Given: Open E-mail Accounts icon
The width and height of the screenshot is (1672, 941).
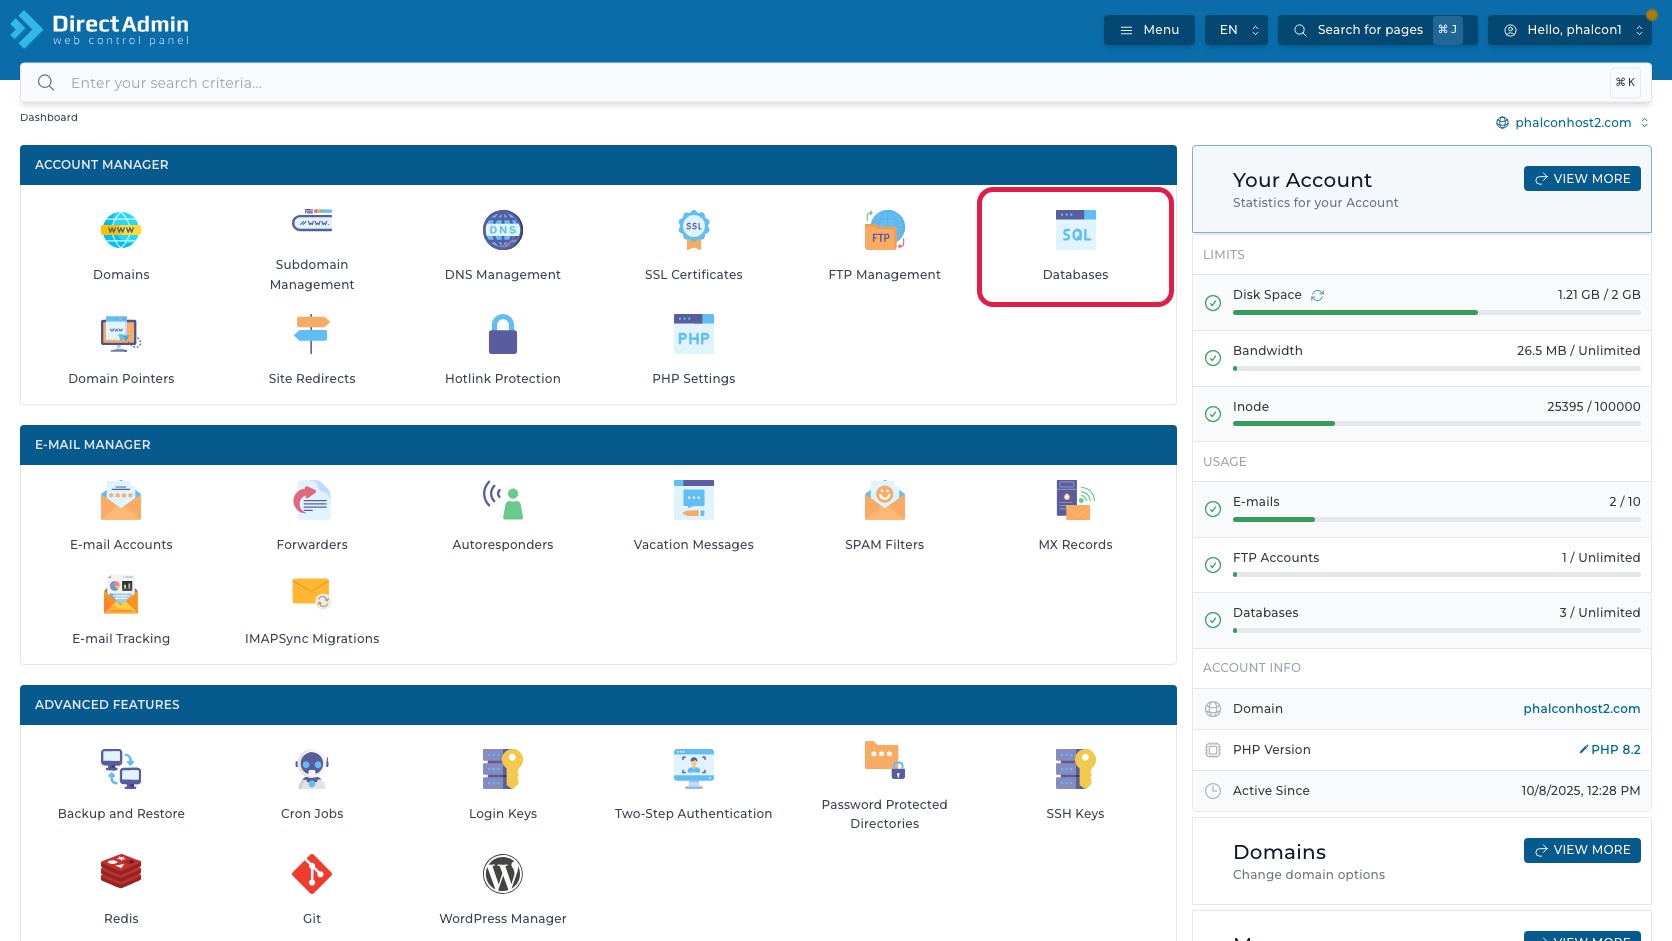Looking at the screenshot, I should coord(121,500).
